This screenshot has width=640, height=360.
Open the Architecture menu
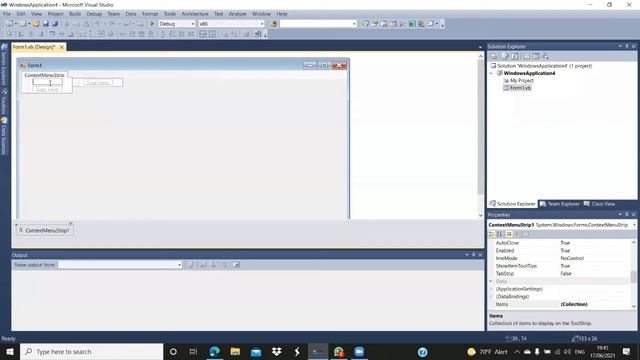point(195,14)
